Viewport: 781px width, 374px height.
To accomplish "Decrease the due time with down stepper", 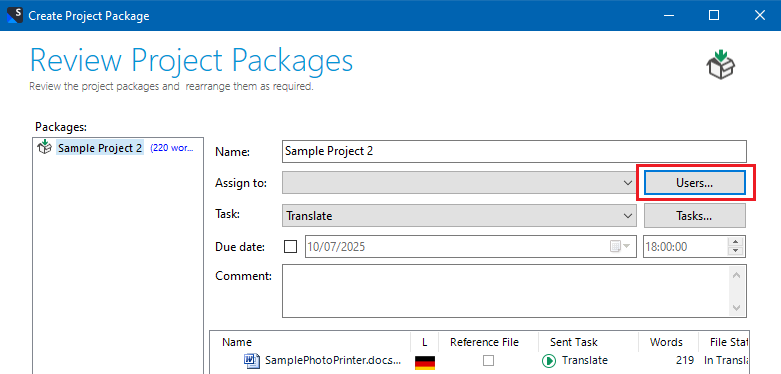I will point(736,251).
